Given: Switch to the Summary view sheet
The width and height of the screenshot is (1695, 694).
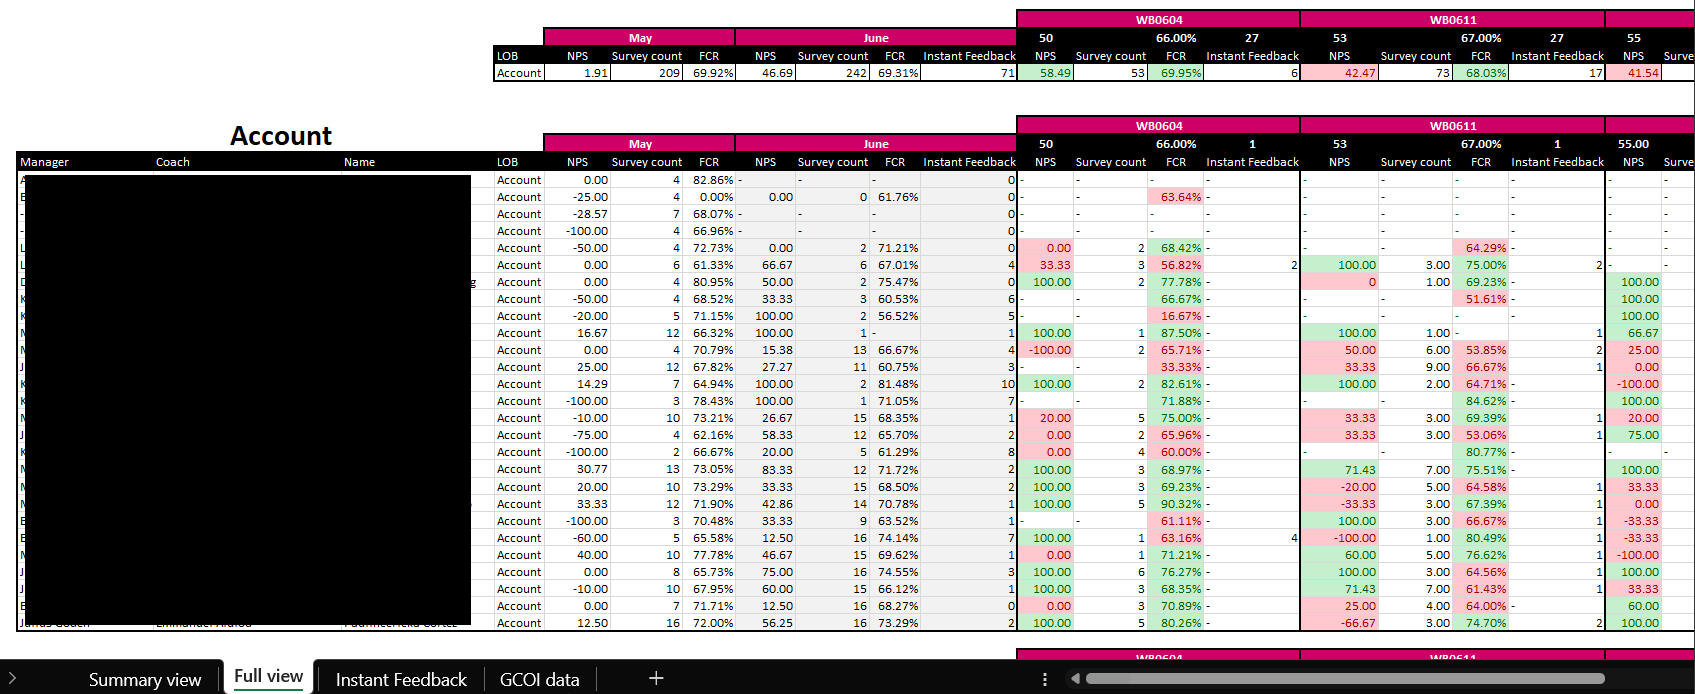Looking at the screenshot, I should point(144,679).
